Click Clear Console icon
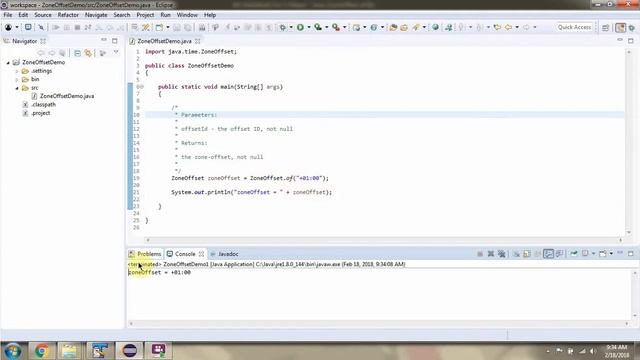This screenshot has height=360, width=640. pyautogui.click(x=516, y=254)
